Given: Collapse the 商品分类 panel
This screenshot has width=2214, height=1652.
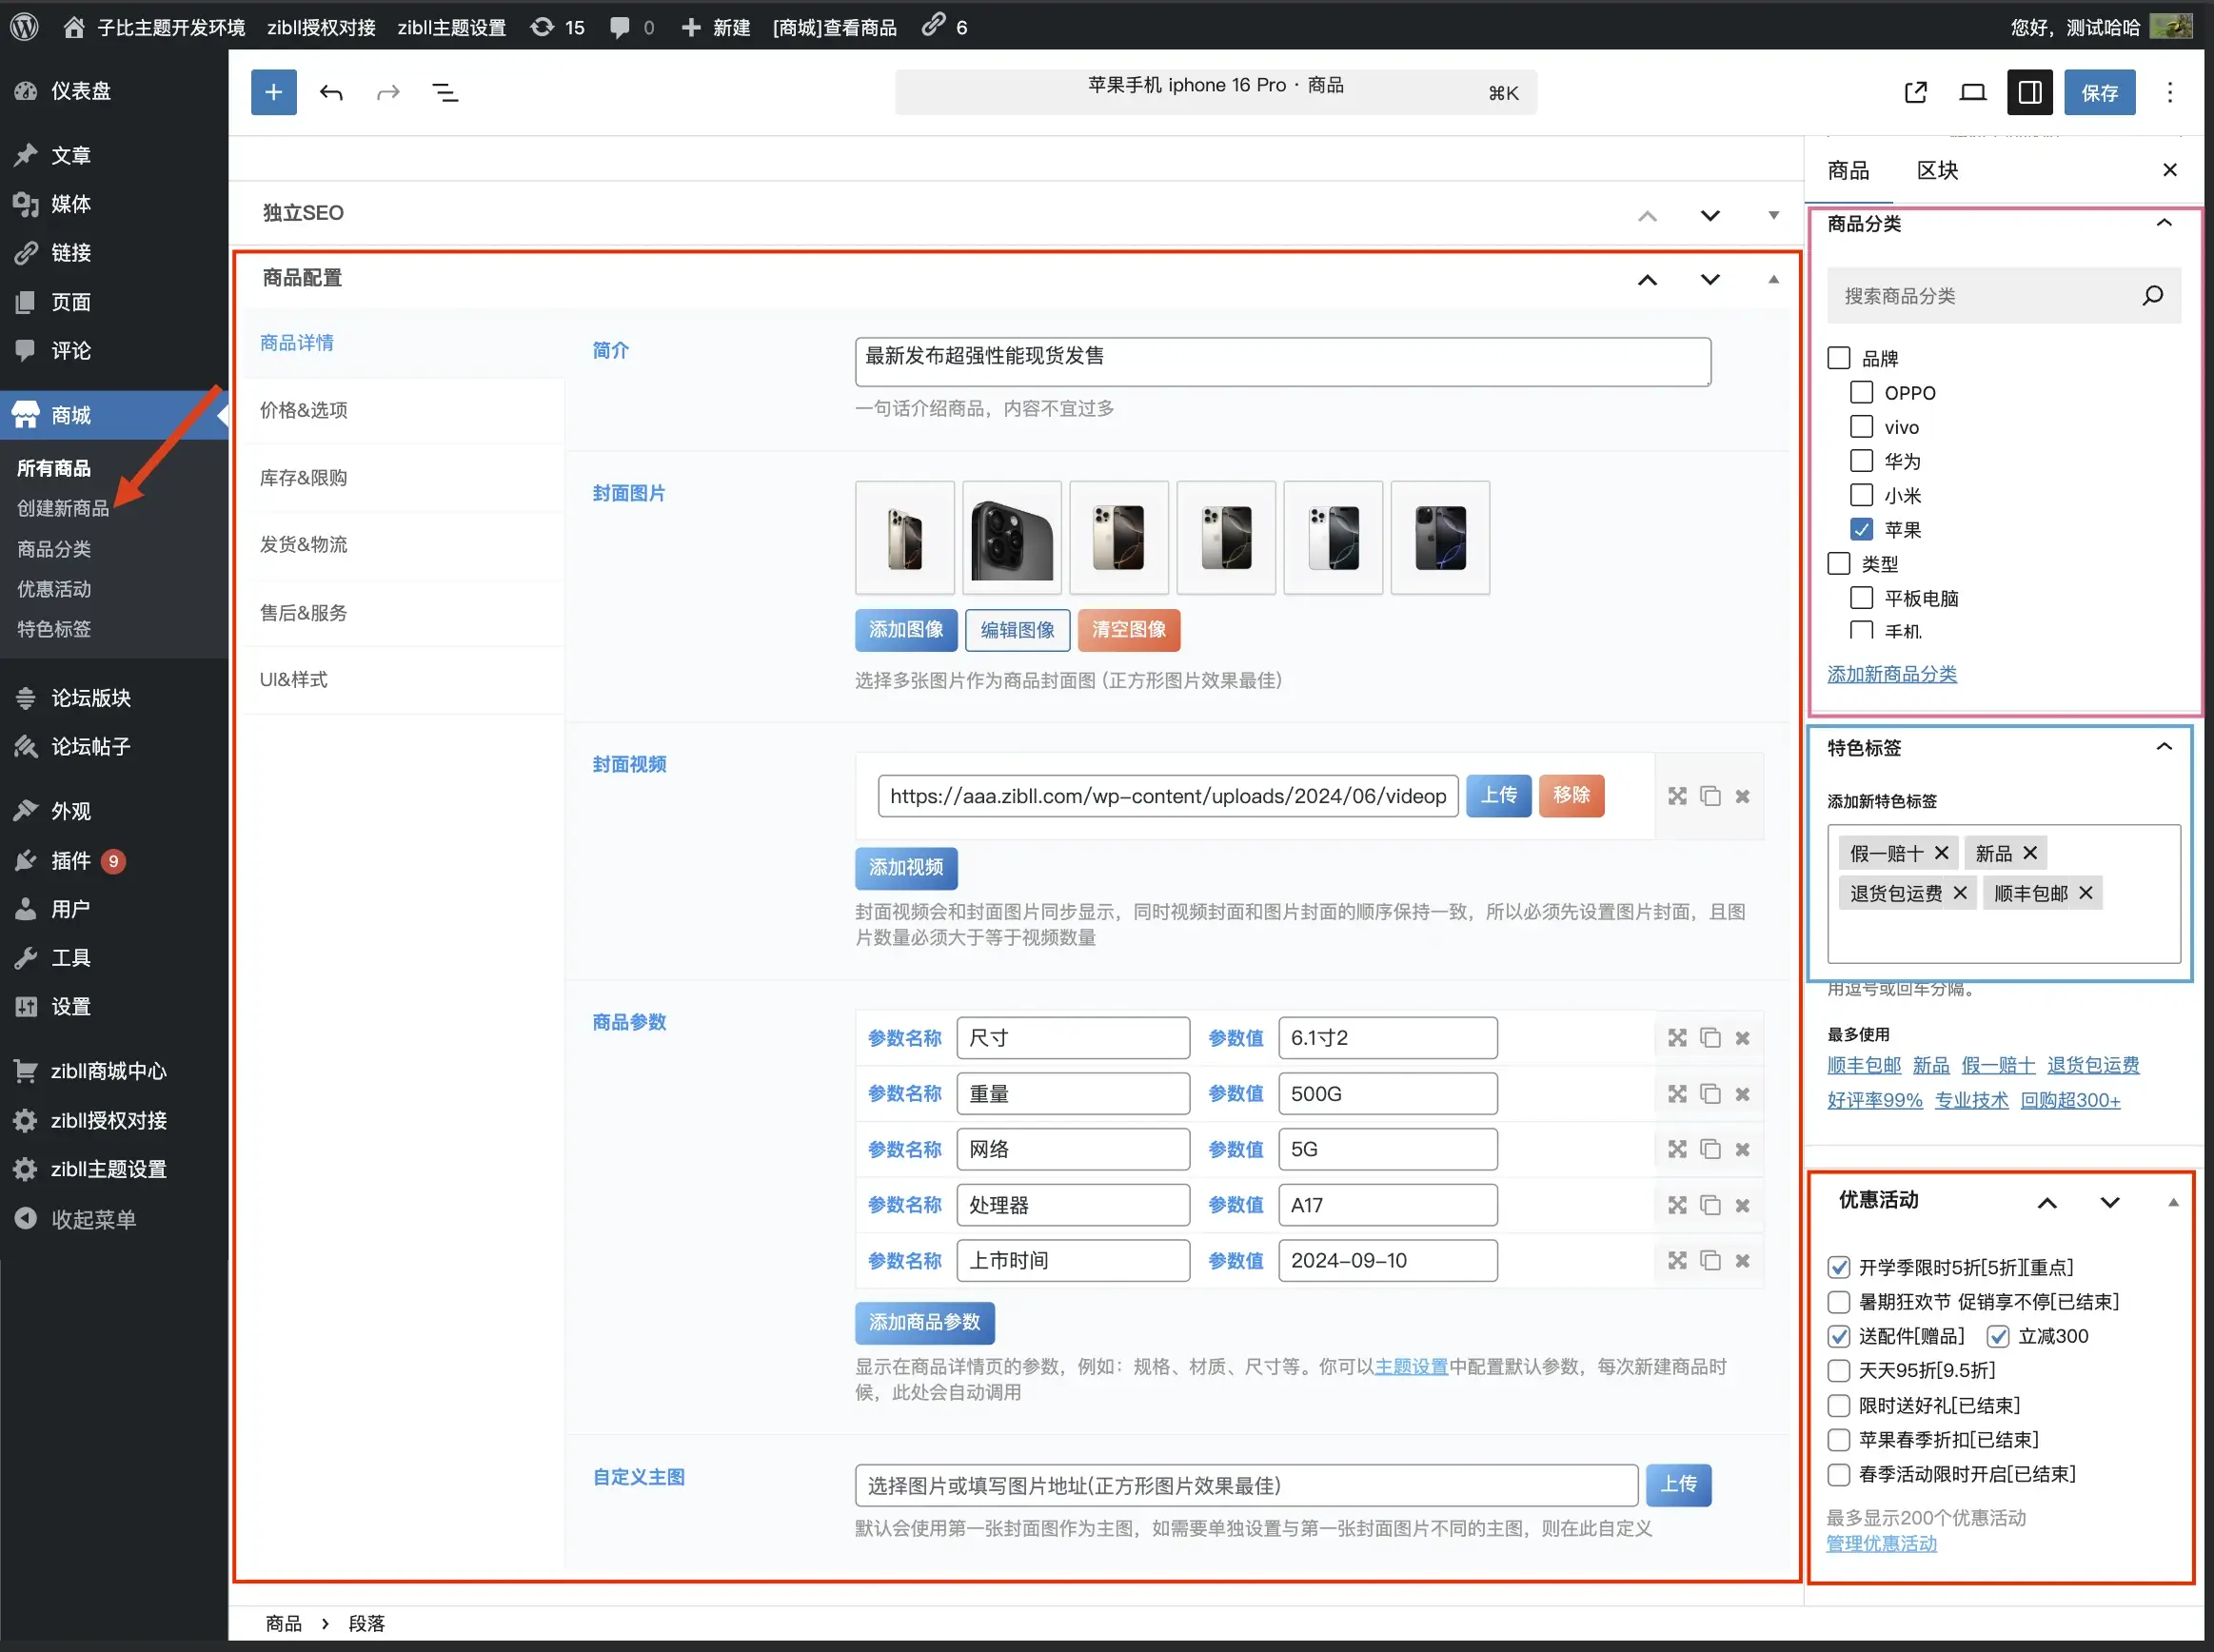Looking at the screenshot, I should click(x=2164, y=223).
